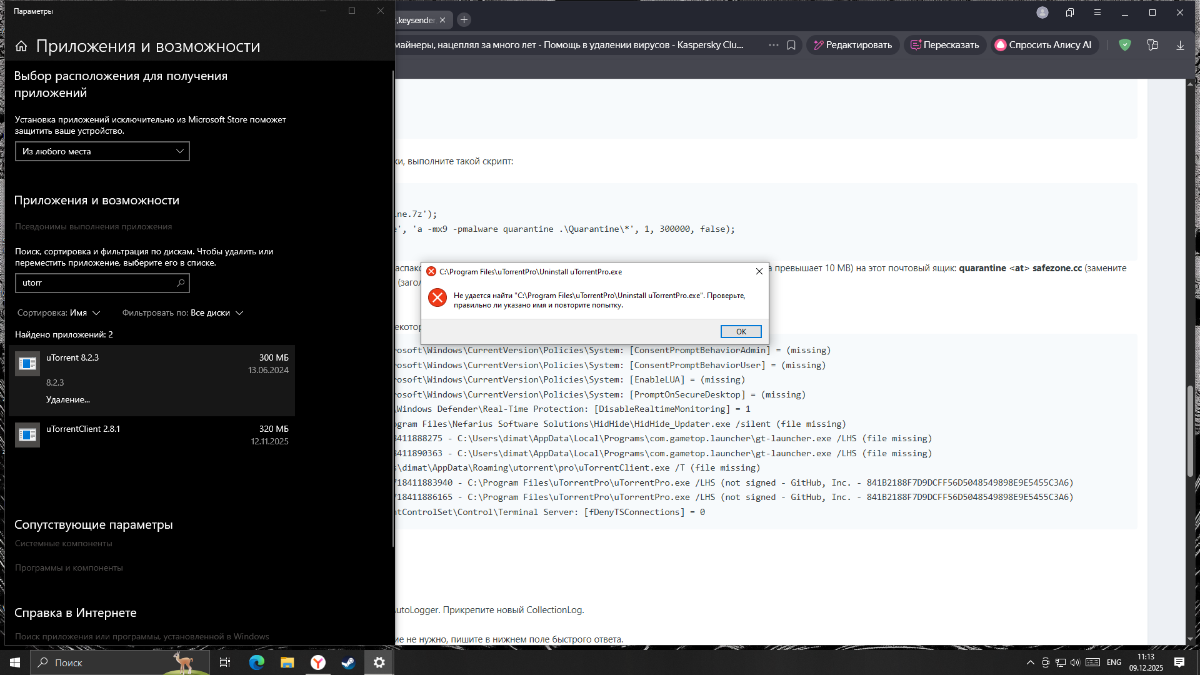The image size is (1200, 675).
Task: Open the browser profile avatar
Action: click(x=1043, y=12)
